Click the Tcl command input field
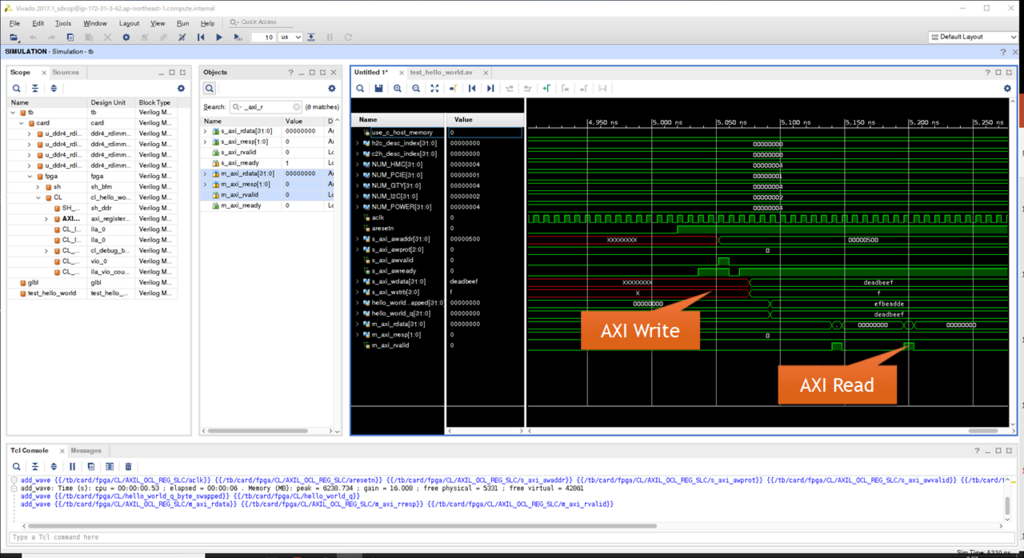Image resolution: width=1024 pixels, height=558 pixels. (x=511, y=537)
